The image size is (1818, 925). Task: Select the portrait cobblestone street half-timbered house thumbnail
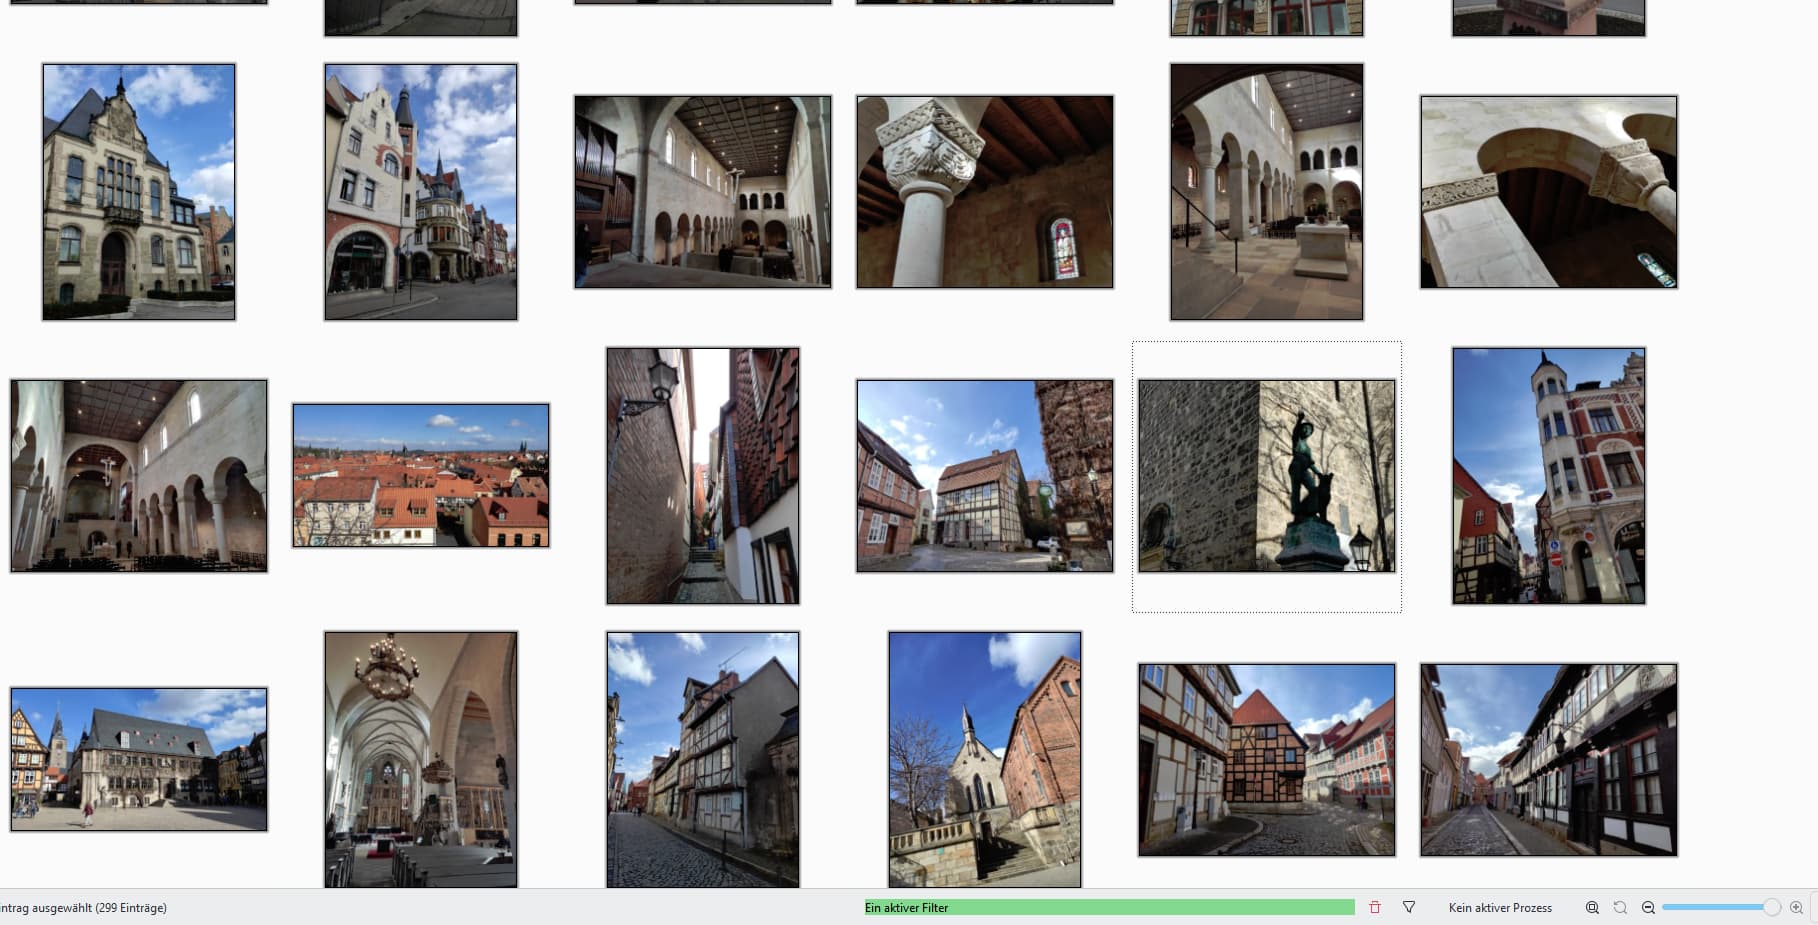703,759
